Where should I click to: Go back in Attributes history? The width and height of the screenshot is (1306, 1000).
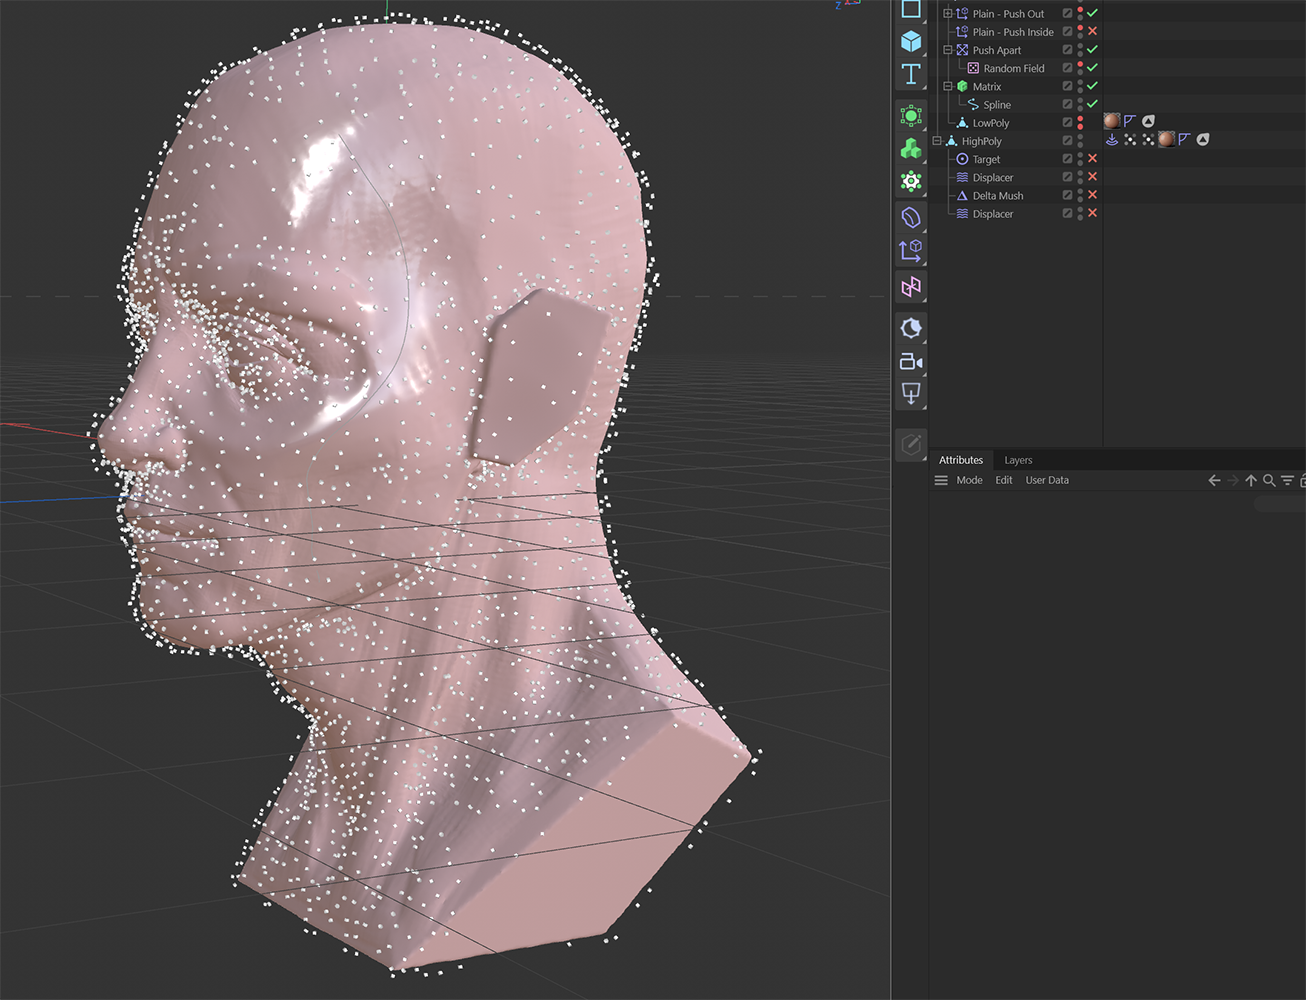(x=1214, y=481)
